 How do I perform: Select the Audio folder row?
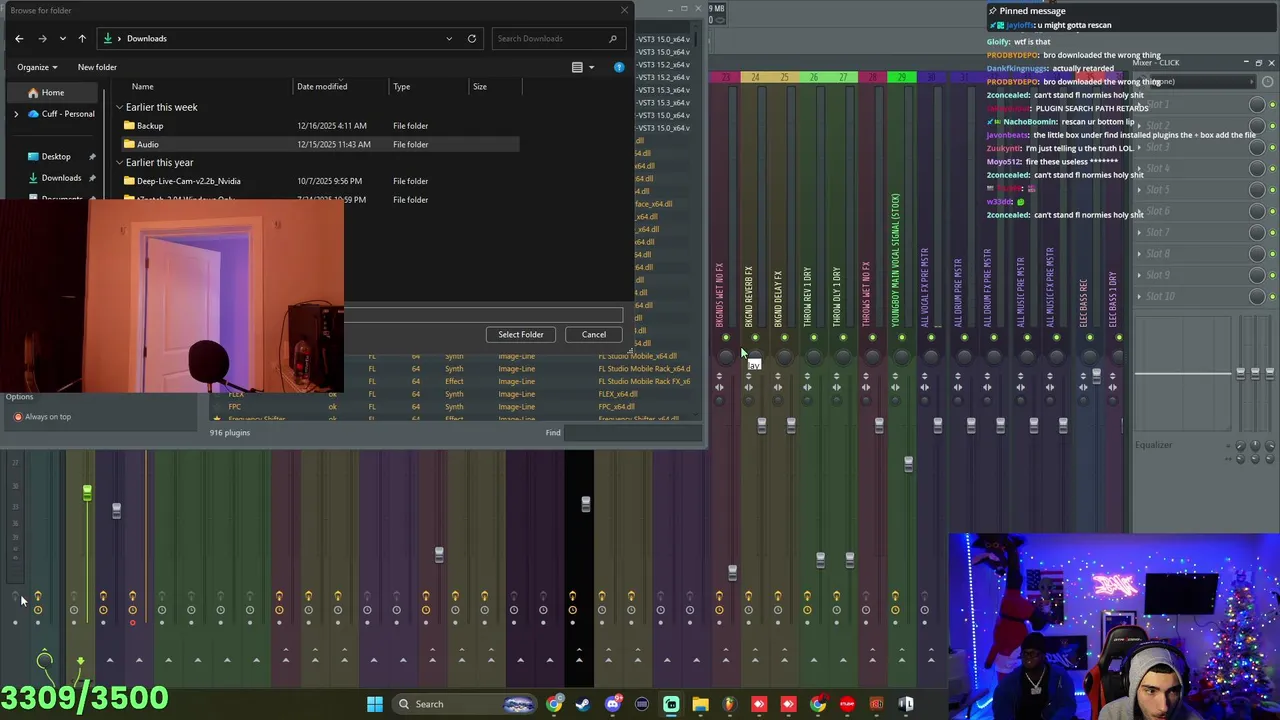[x=318, y=144]
